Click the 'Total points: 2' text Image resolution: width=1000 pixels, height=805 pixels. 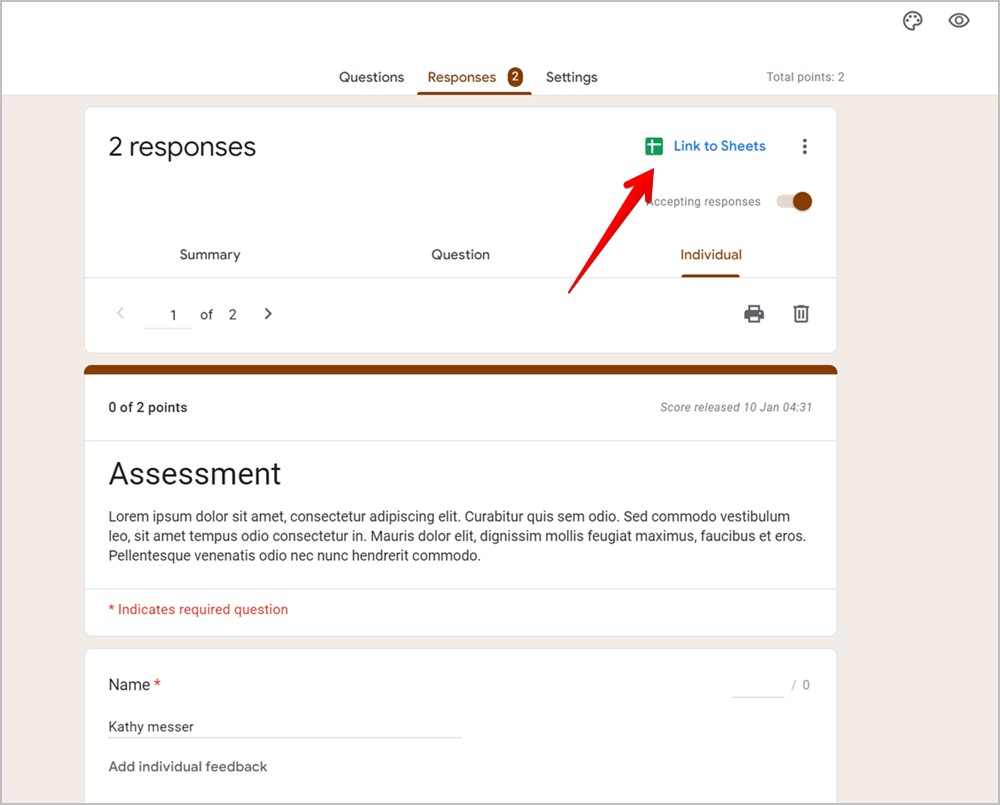805,77
